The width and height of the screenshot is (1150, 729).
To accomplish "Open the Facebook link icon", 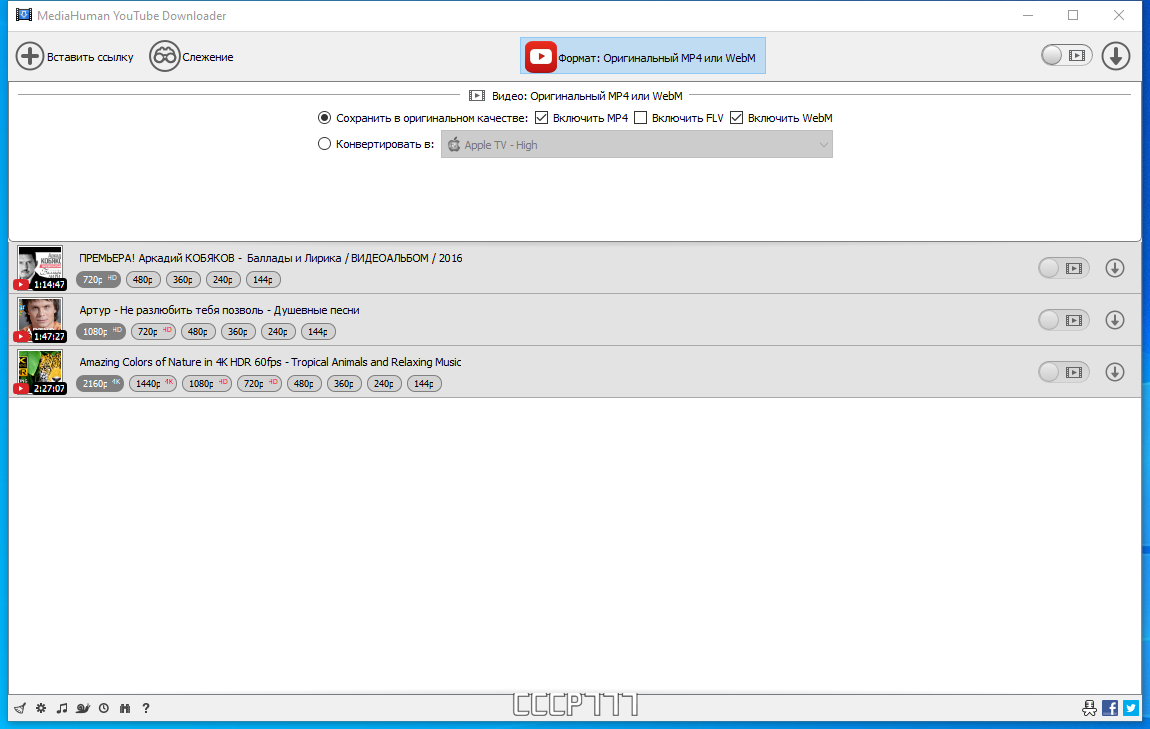I will coord(1110,708).
